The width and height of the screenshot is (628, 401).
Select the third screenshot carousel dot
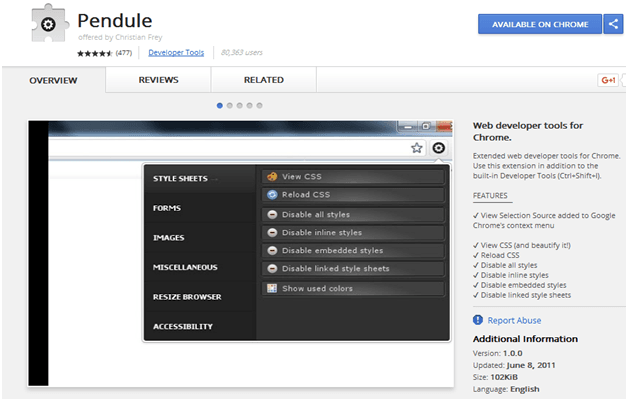pos(240,105)
